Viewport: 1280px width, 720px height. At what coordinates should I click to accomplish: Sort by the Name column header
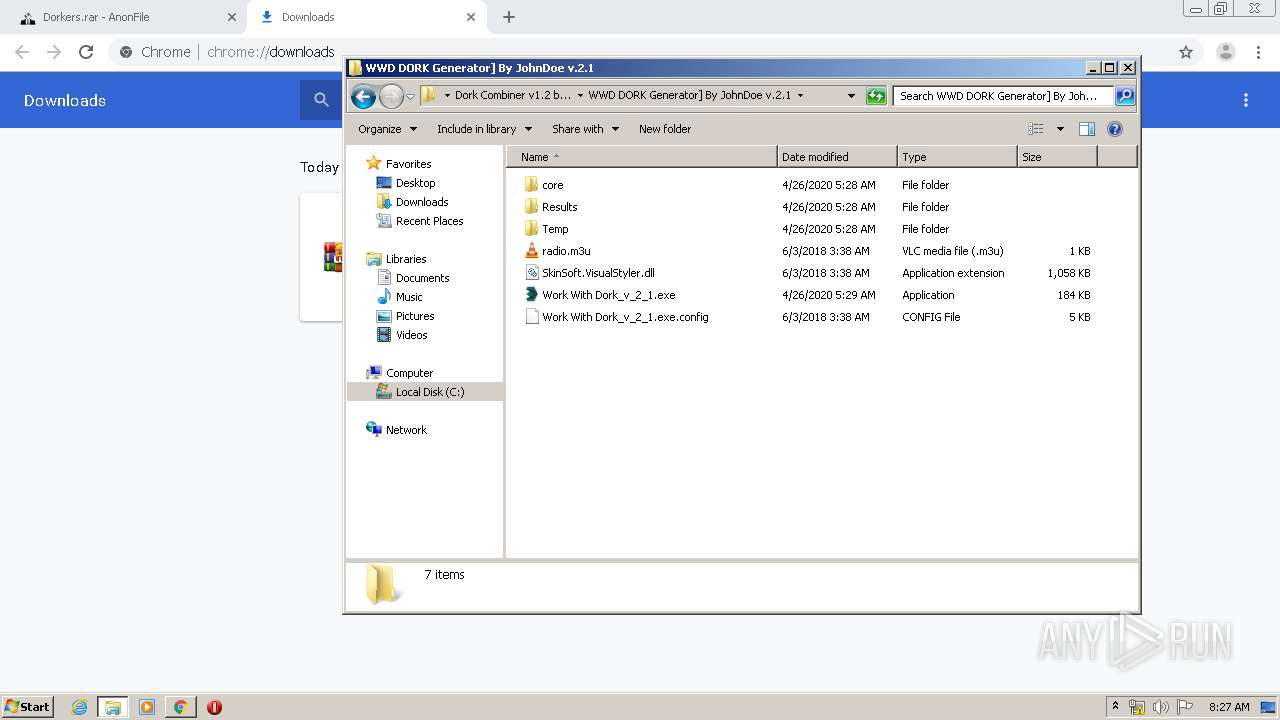[642, 157]
